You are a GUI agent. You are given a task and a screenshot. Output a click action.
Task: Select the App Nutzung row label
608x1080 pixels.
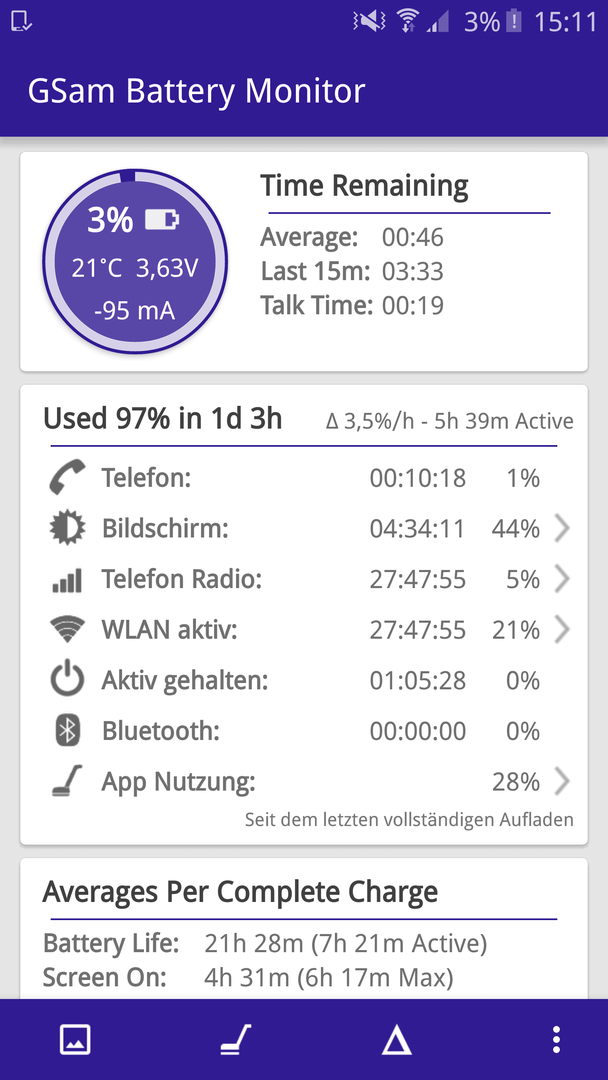179,782
